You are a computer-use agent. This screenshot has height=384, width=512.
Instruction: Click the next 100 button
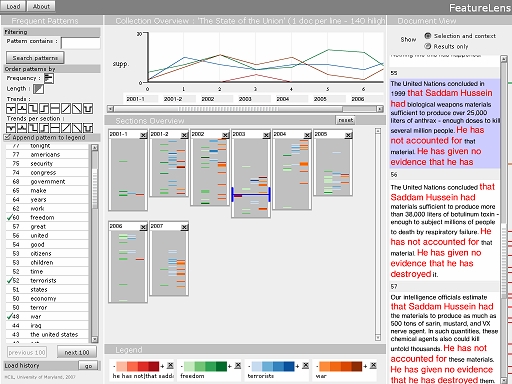(77, 352)
